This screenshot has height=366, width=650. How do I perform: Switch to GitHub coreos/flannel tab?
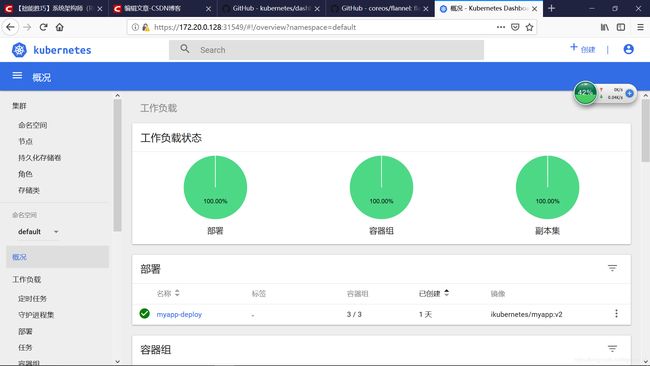381,8
